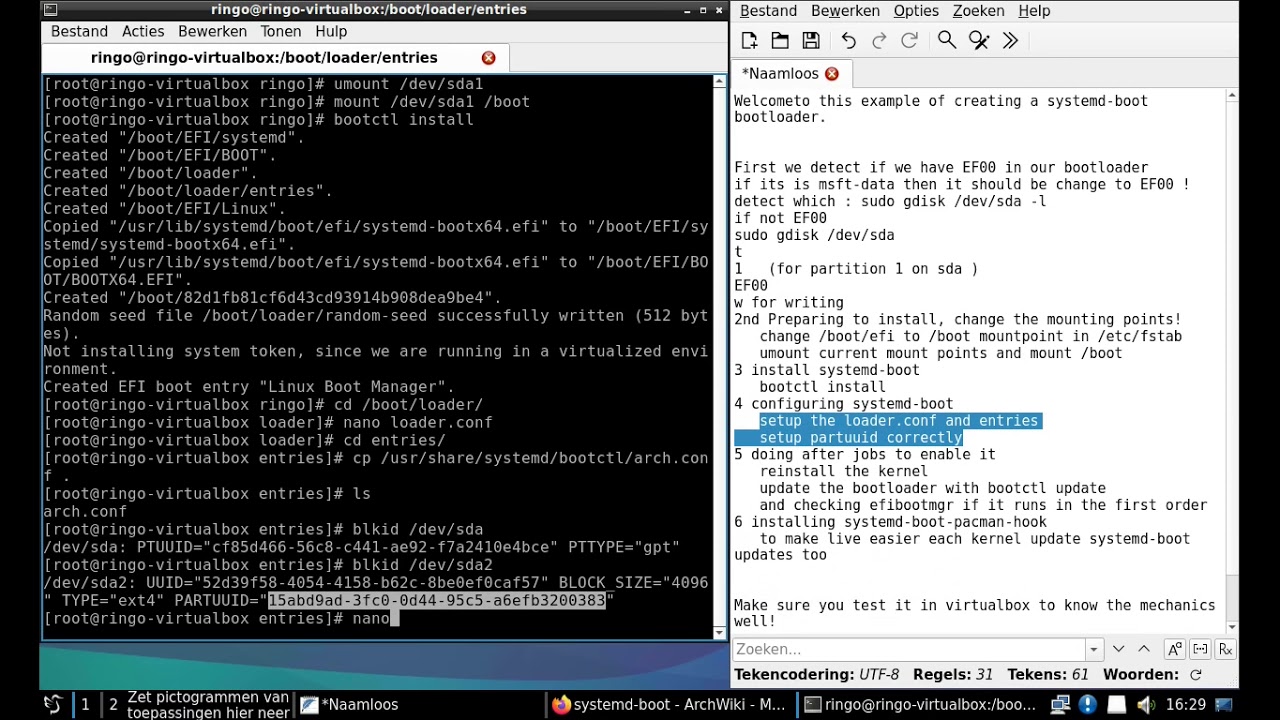Toggle match case in the search bar

pyautogui.click(x=1174, y=649)
